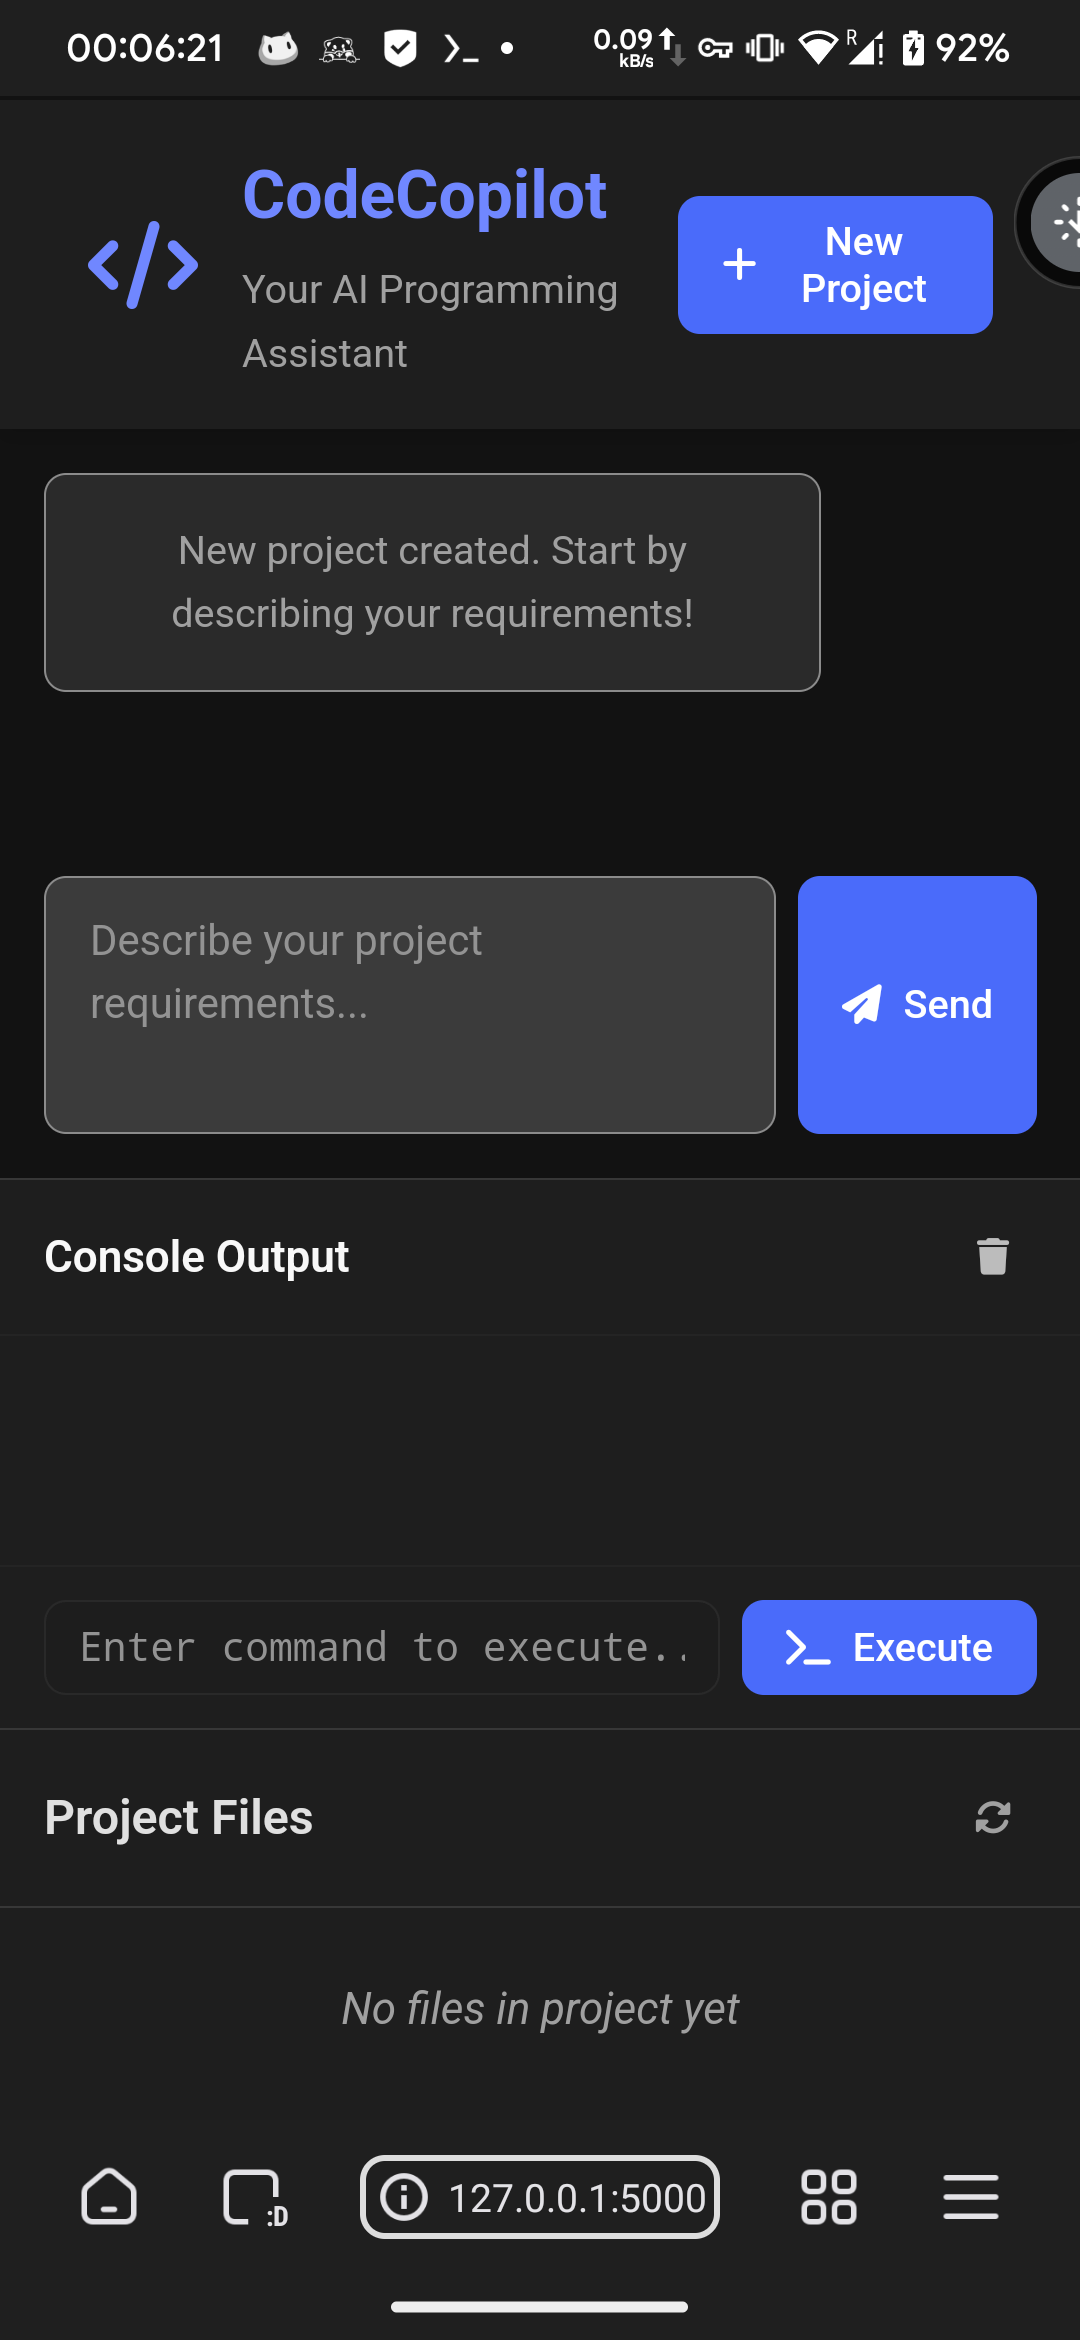Image resolution: width=1080 pixels, height=2340 pixels.
Task: Tap the site info icon beside 127.0.0.1:5000
Action: 404,2197
